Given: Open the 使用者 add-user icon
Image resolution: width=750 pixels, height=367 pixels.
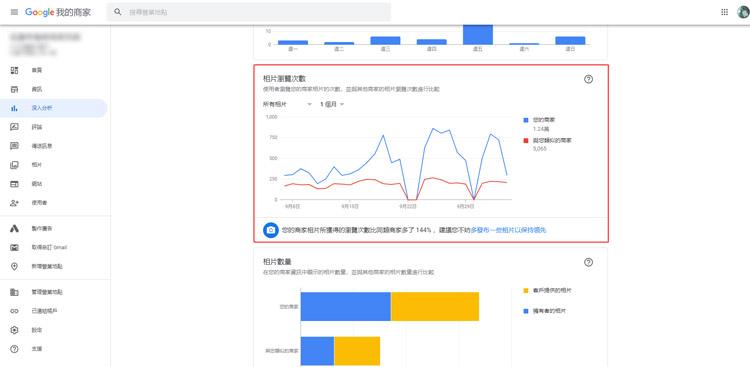Looking at the screenshot, I should [14, 203].
